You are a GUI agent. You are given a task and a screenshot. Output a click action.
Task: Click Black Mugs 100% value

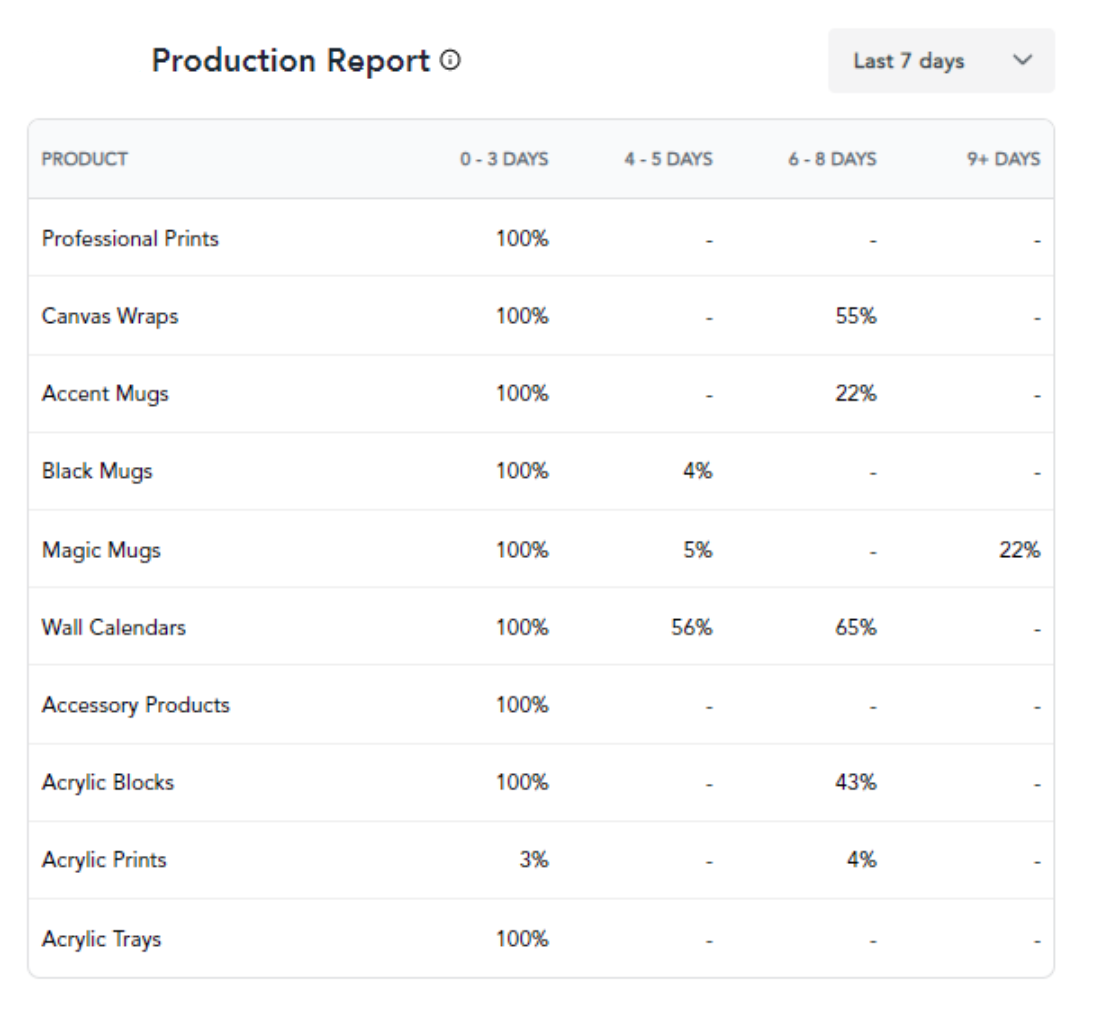click(522, 471)
